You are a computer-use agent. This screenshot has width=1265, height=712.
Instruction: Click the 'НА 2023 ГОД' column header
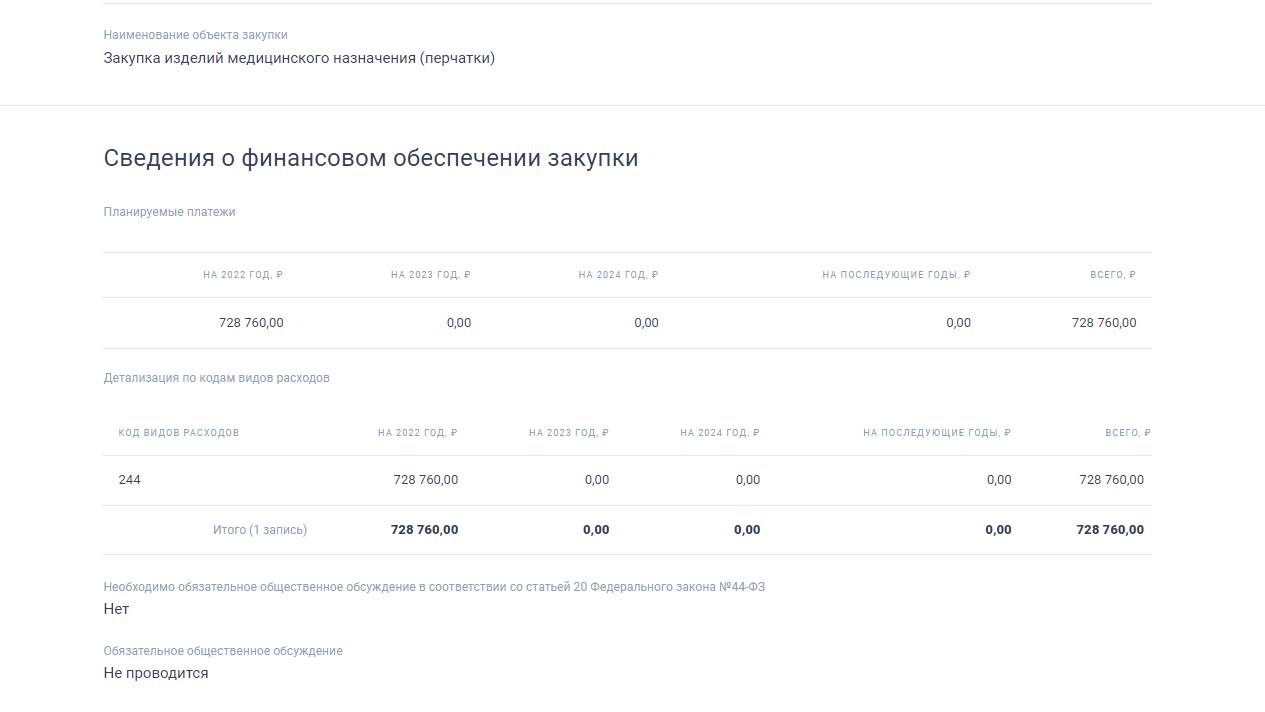[x=429, y=273]
